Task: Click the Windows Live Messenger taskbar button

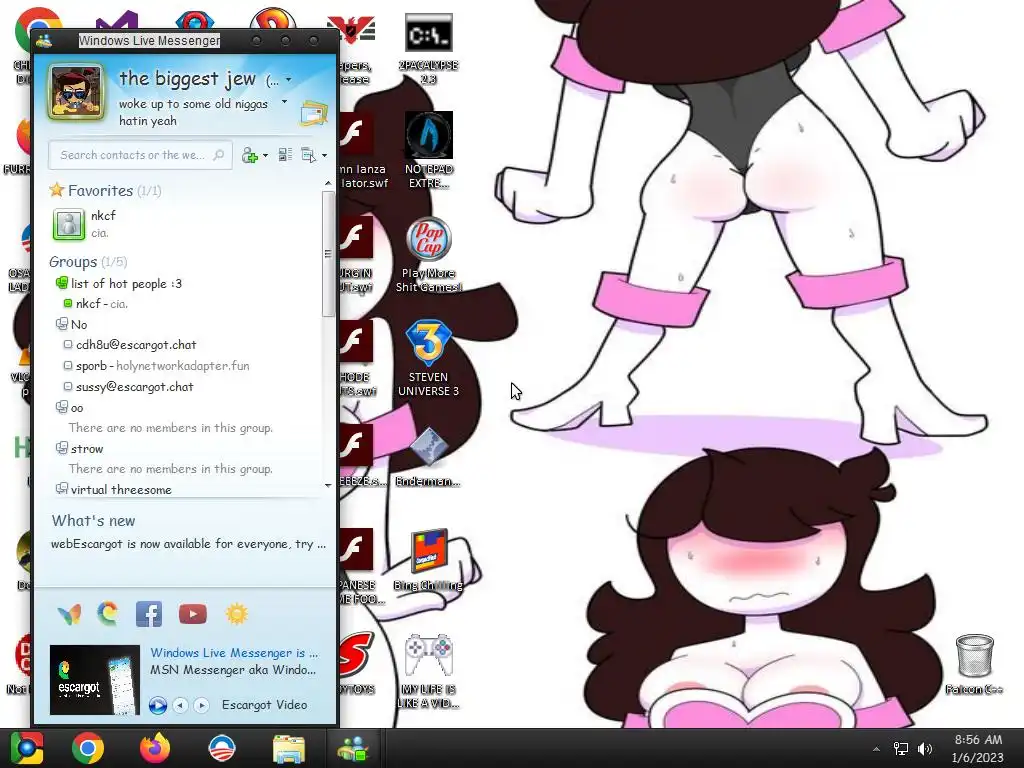Action: 353,748
